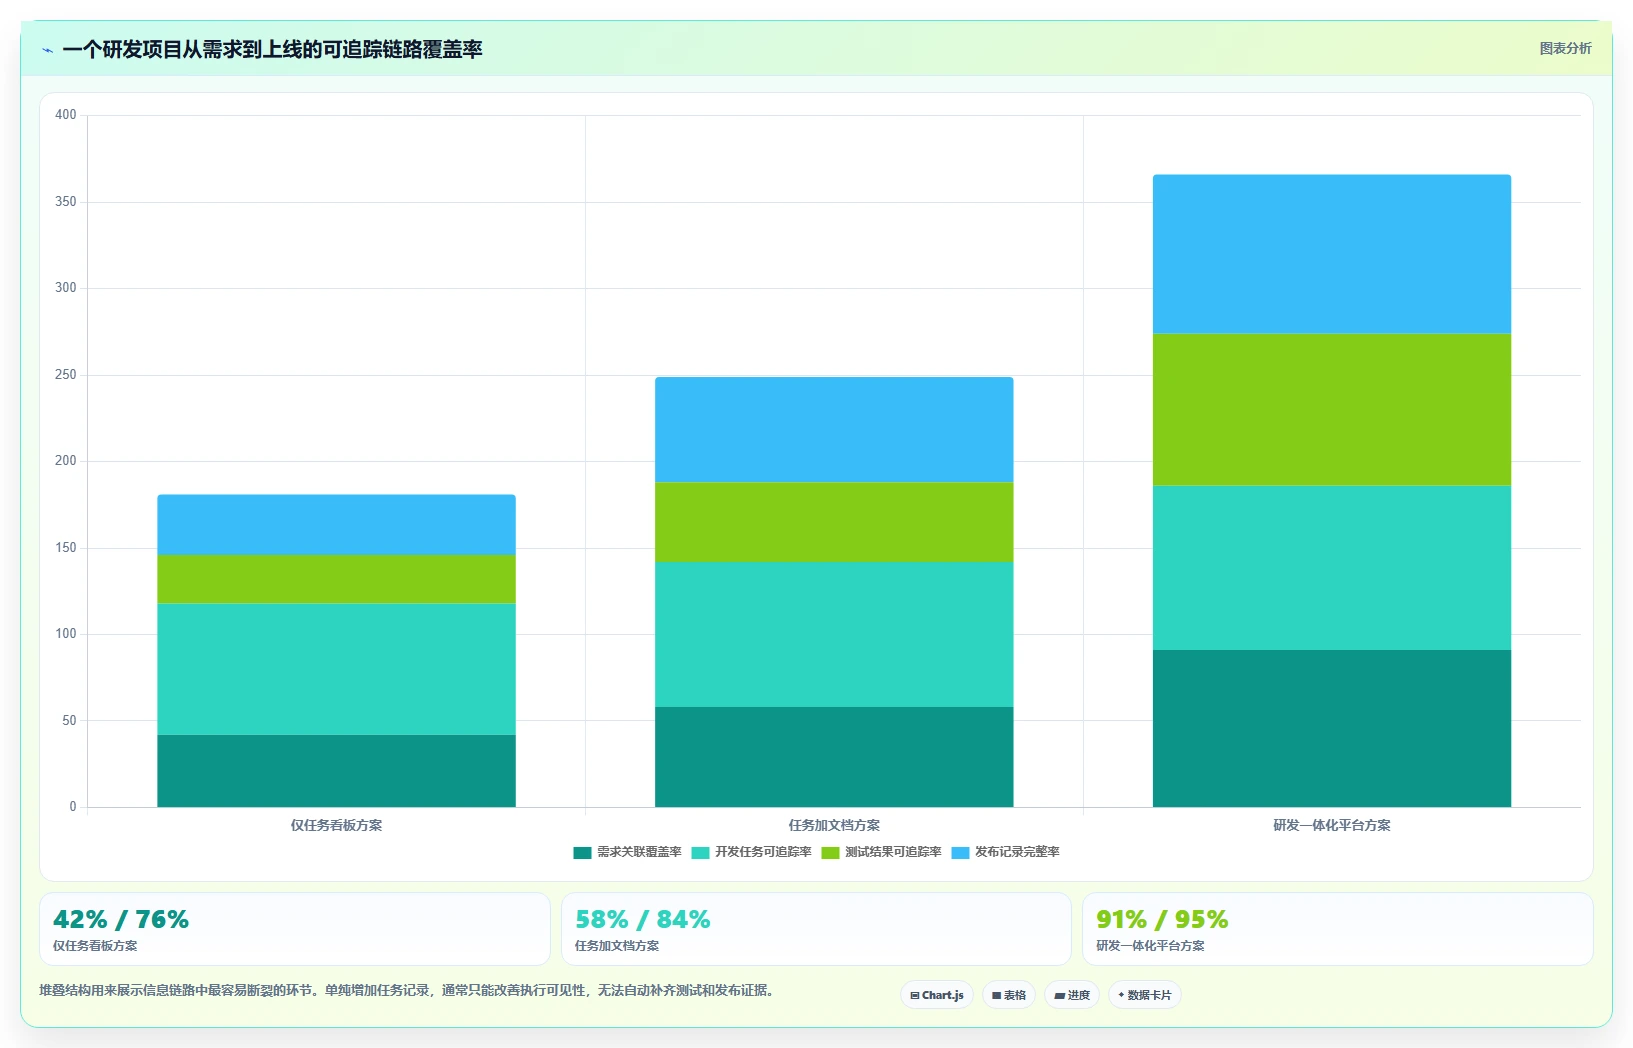Click the 研发一体化平台方案 x-axis label
The image size is (1633, 1048).
point(1332,825)
